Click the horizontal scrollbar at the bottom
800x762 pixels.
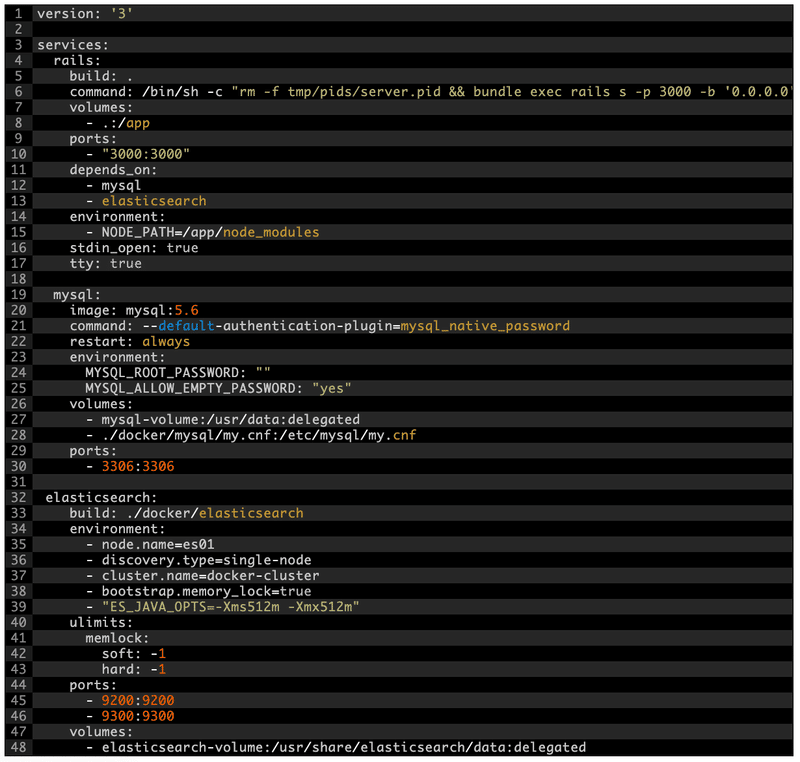[x=400, y=758]
